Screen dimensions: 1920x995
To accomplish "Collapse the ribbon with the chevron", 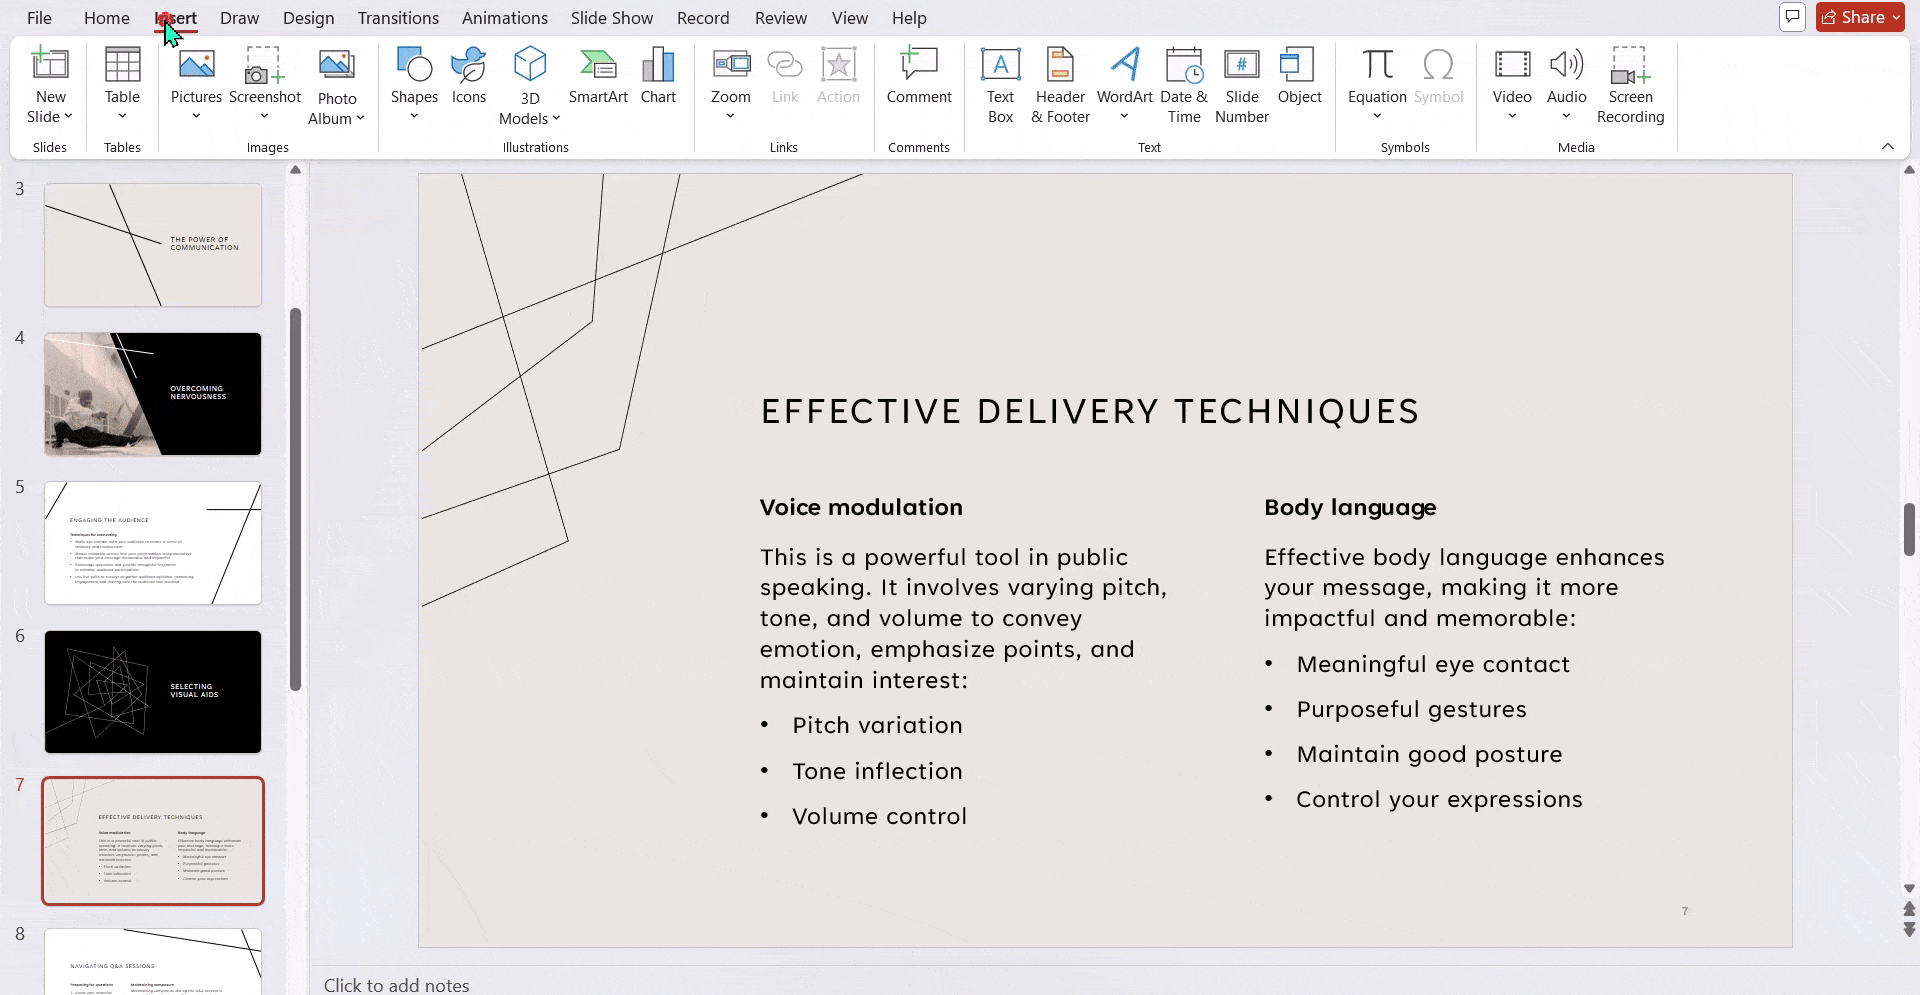I will click(x=1889, y=146).
